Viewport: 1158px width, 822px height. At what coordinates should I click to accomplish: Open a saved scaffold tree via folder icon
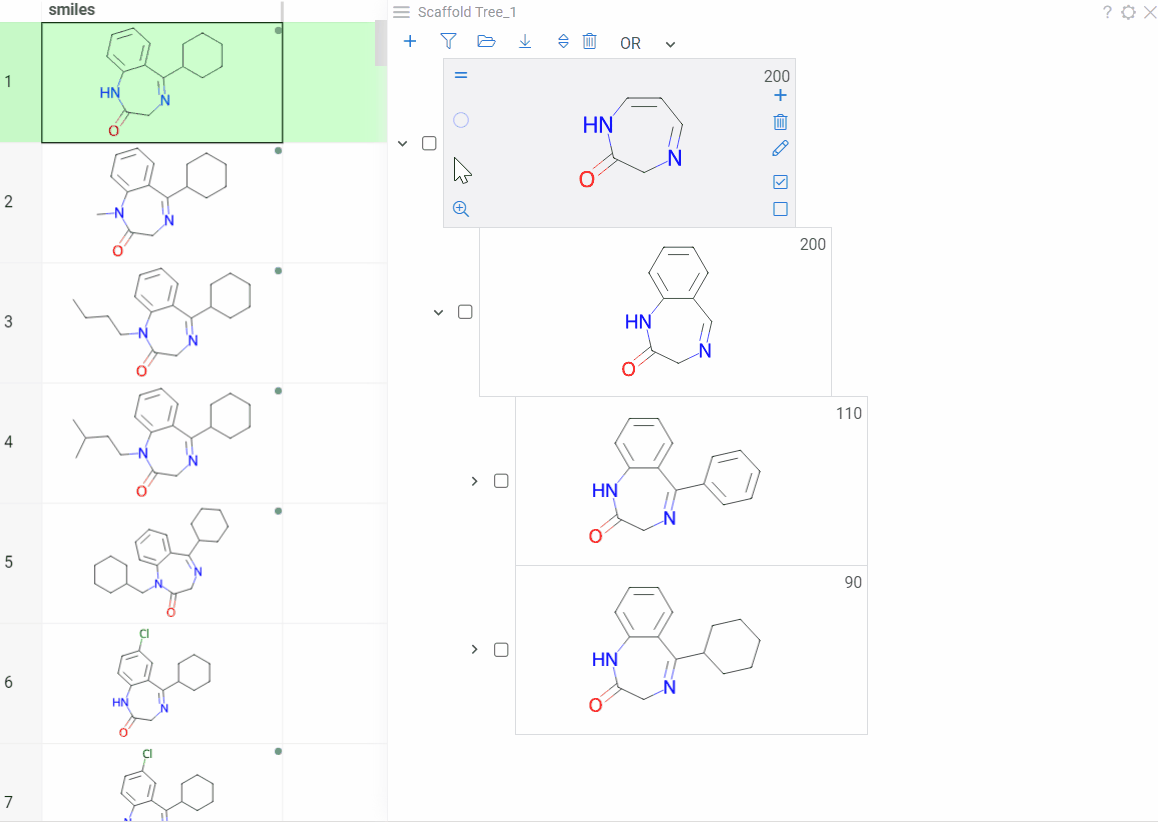point(487,42)
